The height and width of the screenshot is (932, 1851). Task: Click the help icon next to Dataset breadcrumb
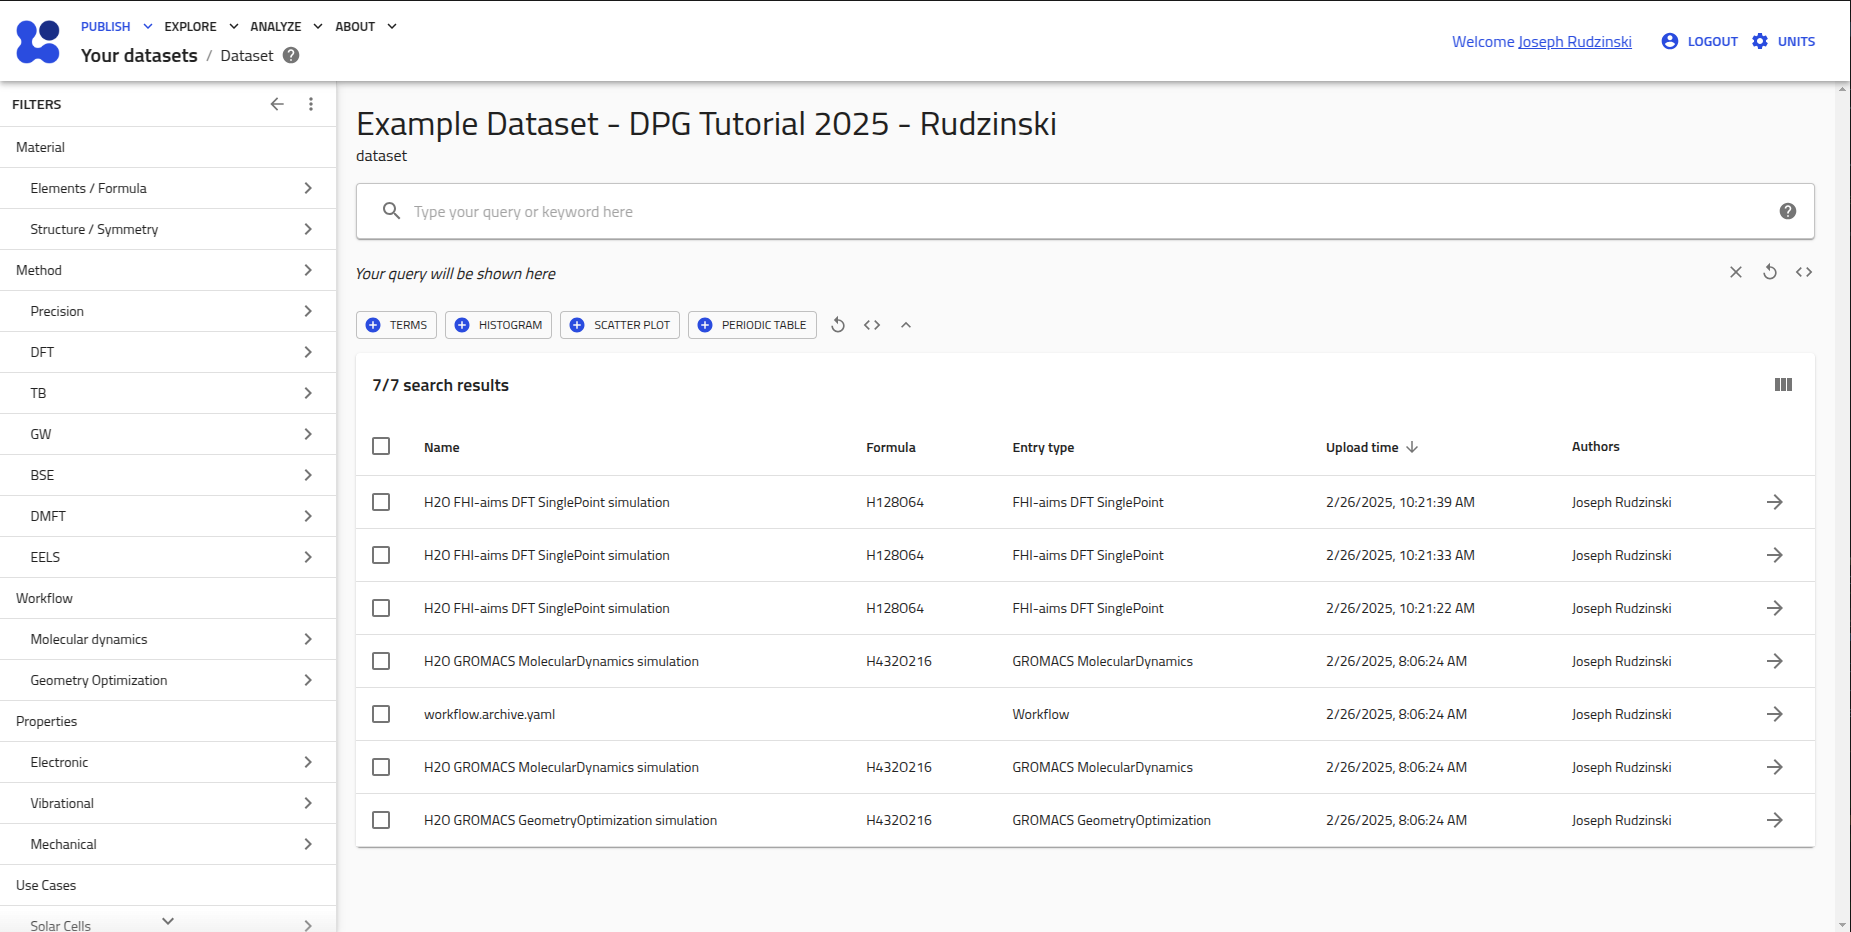291,56
